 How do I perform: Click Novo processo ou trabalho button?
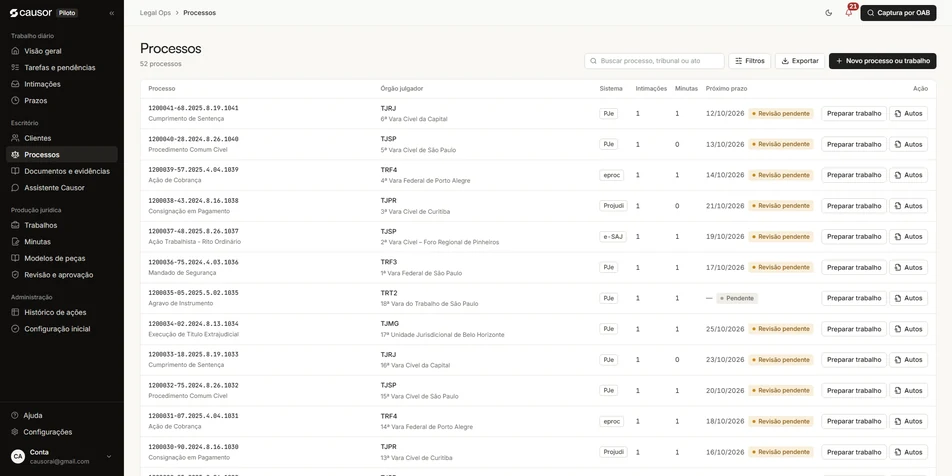pos(883,61)
